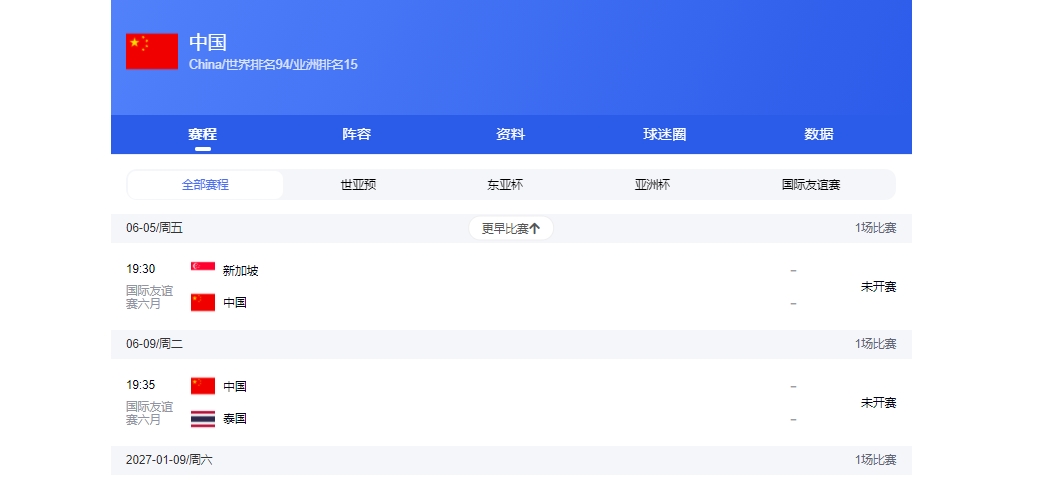Click the 19:30 kickoff time
This screenshot has height=482, width=1041.
pyautogui.click(x=141, y=269)
